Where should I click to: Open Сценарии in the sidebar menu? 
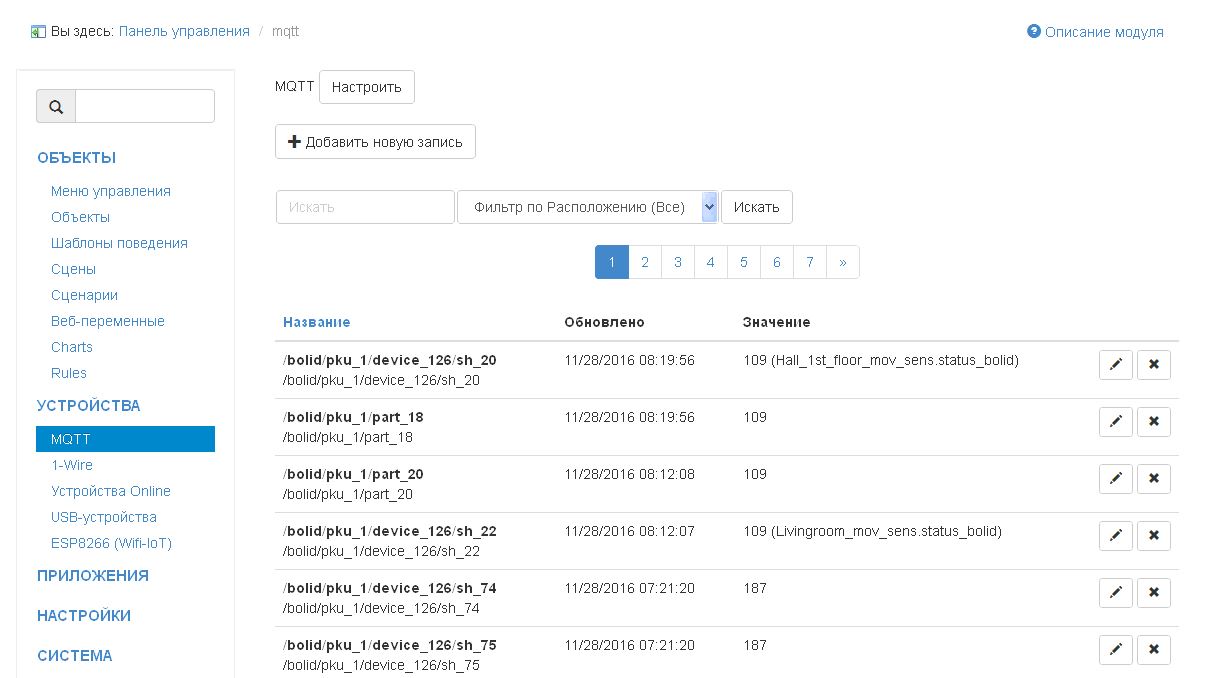[x=84, y=295]
